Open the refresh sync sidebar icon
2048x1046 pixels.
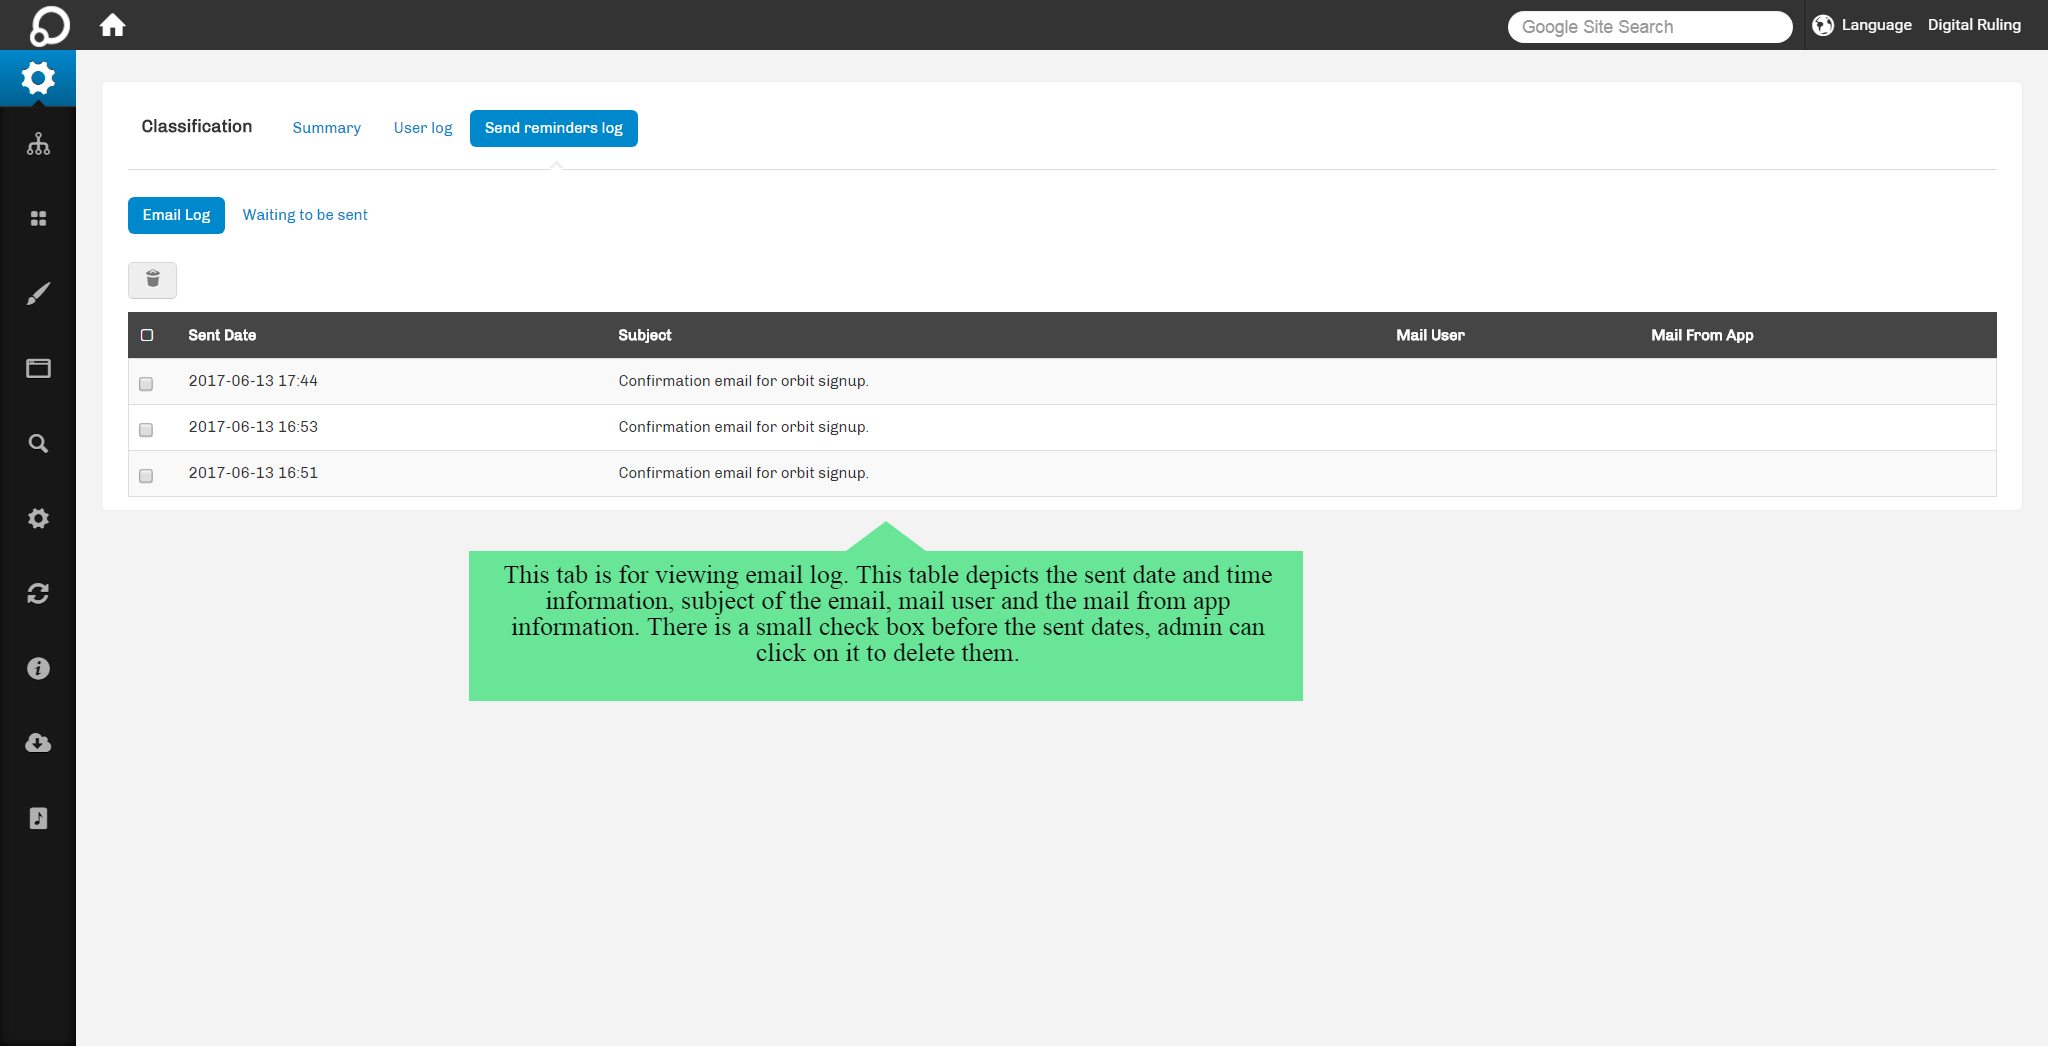pos(38,594)
